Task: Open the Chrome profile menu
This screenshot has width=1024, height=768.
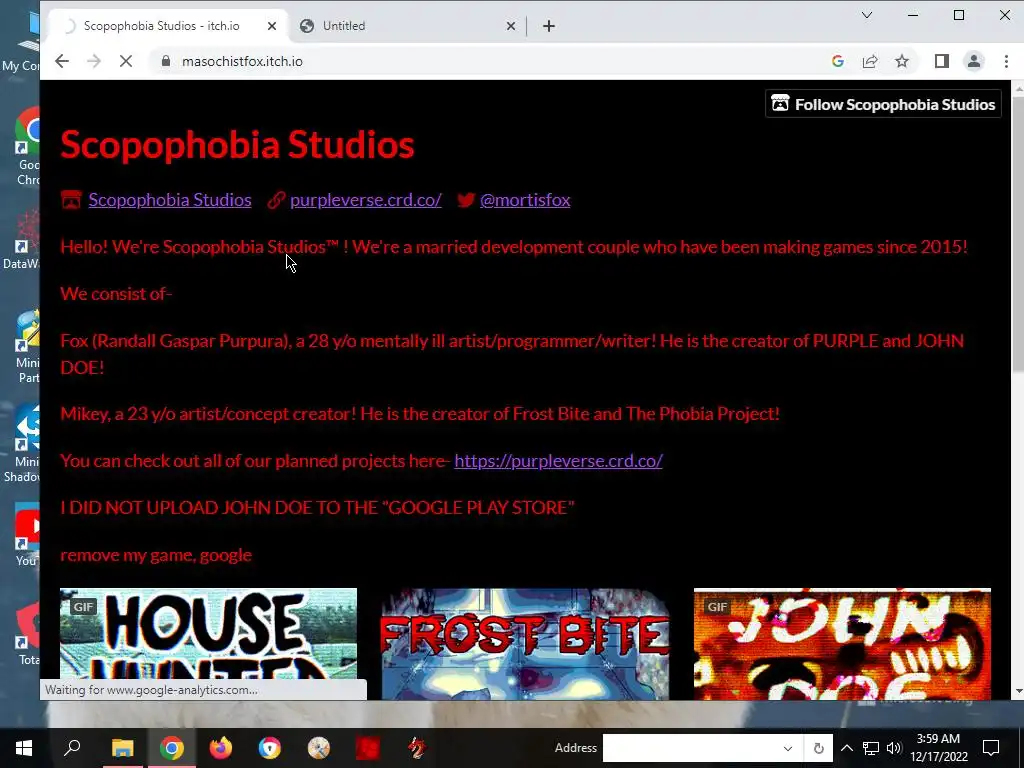Action: coord(974,61)
